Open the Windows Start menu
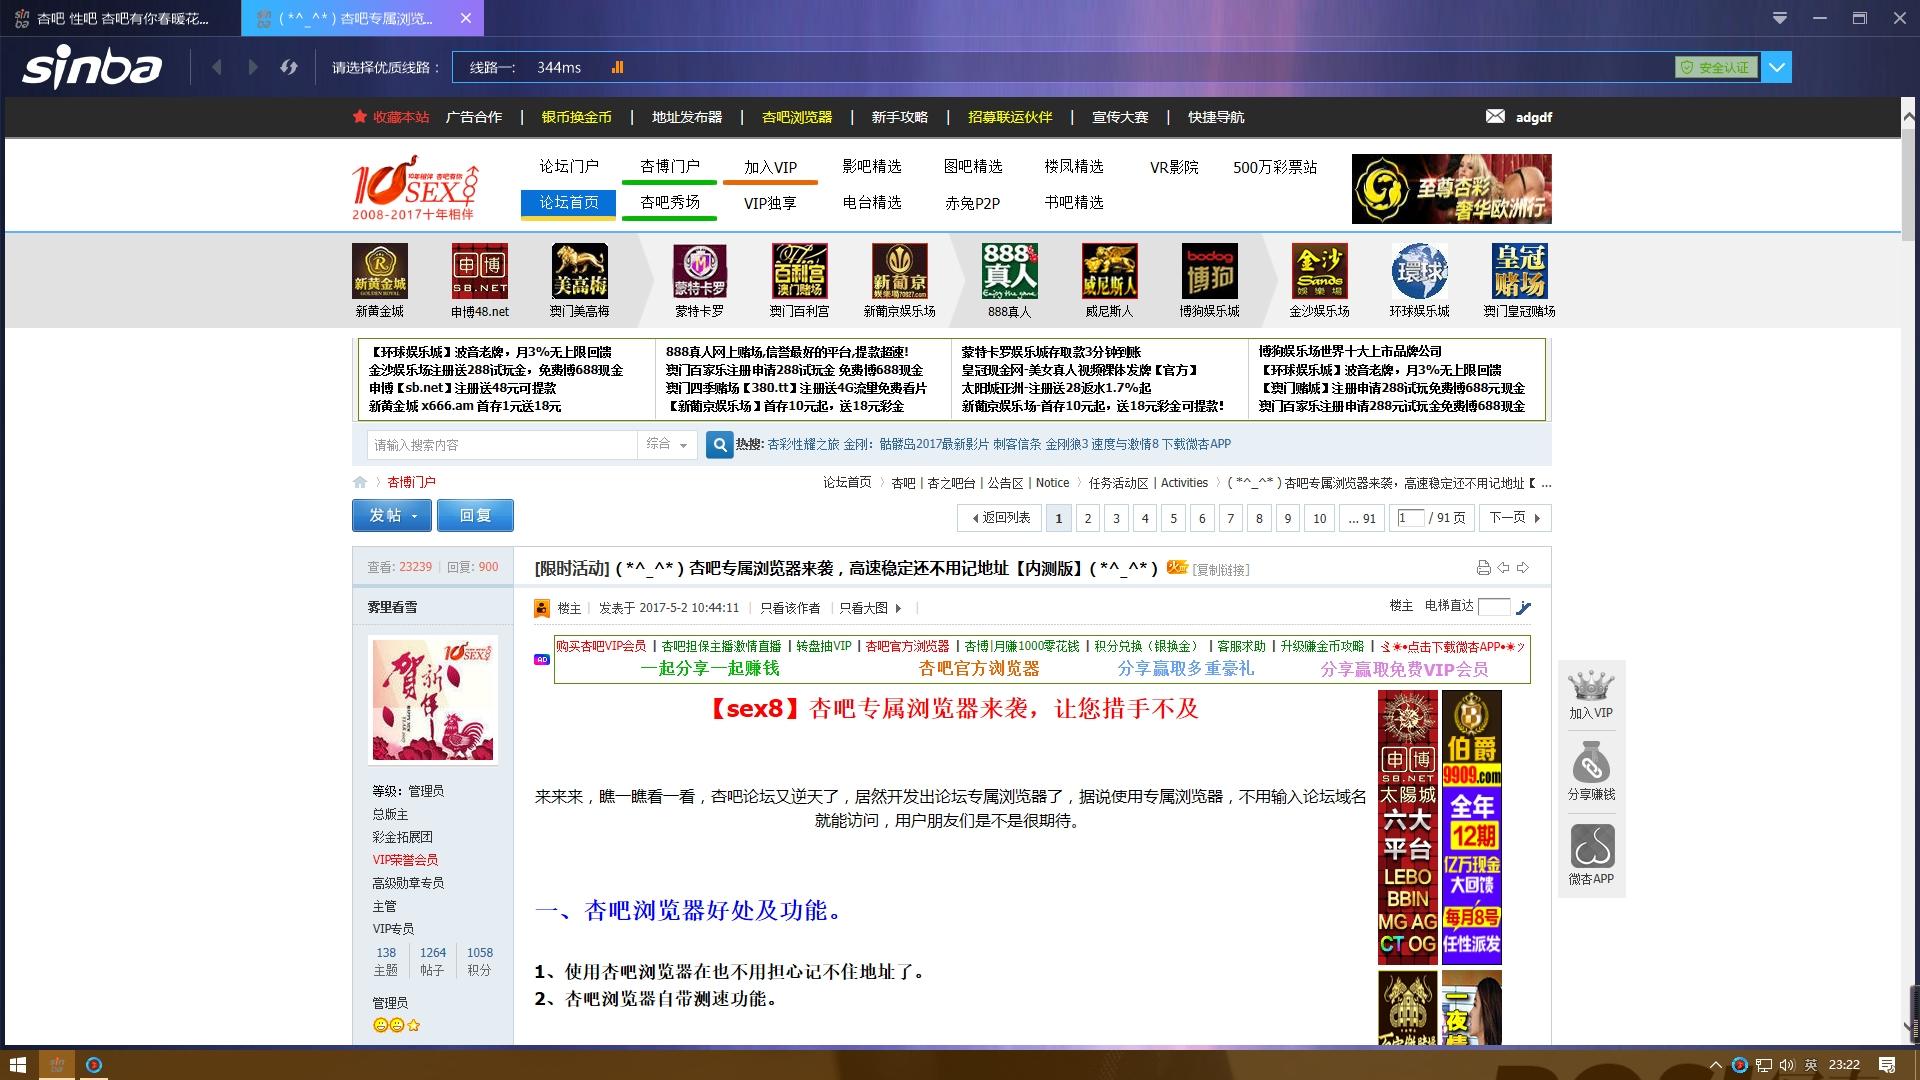This screenshot has height=1080, width=1920. tap(17, 1065)
